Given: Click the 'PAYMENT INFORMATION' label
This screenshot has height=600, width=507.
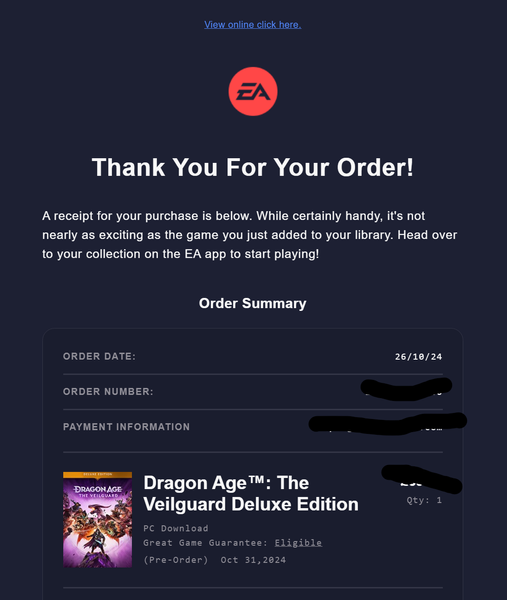Looking at the screenshot, I should 126,427.
